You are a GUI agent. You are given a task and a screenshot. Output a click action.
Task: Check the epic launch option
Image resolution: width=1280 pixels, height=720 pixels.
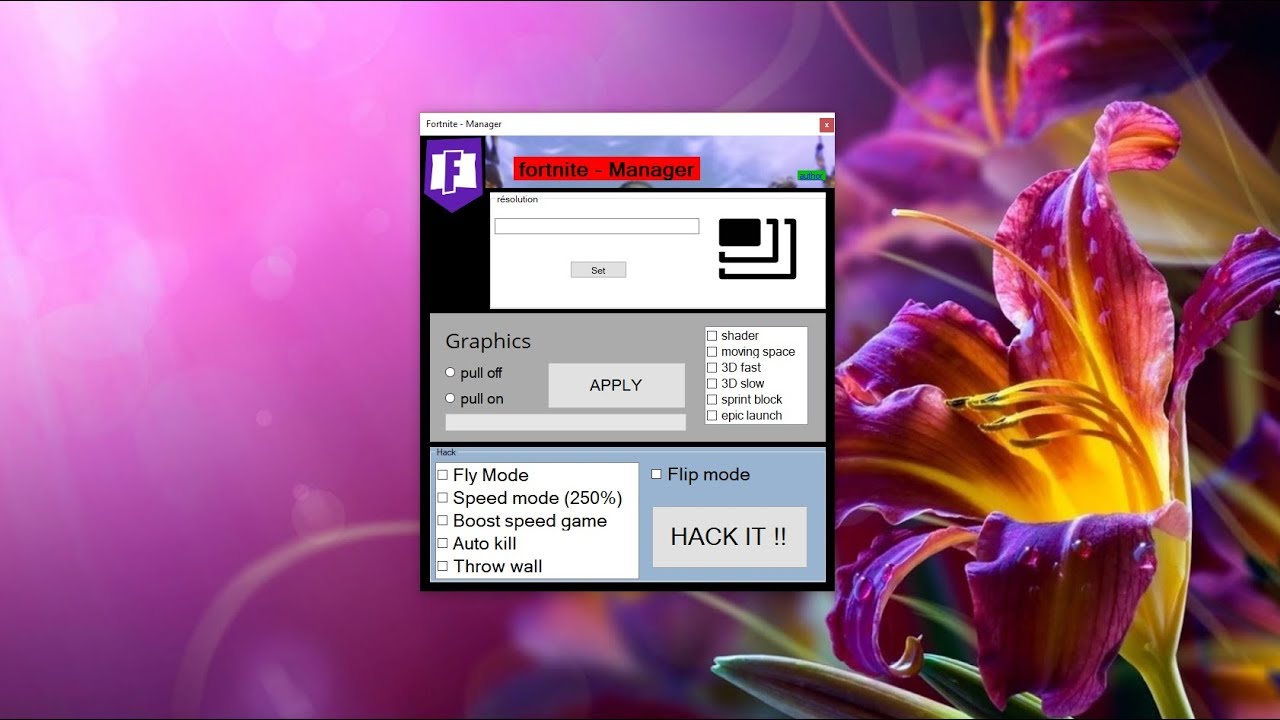(x=712, y=416)
